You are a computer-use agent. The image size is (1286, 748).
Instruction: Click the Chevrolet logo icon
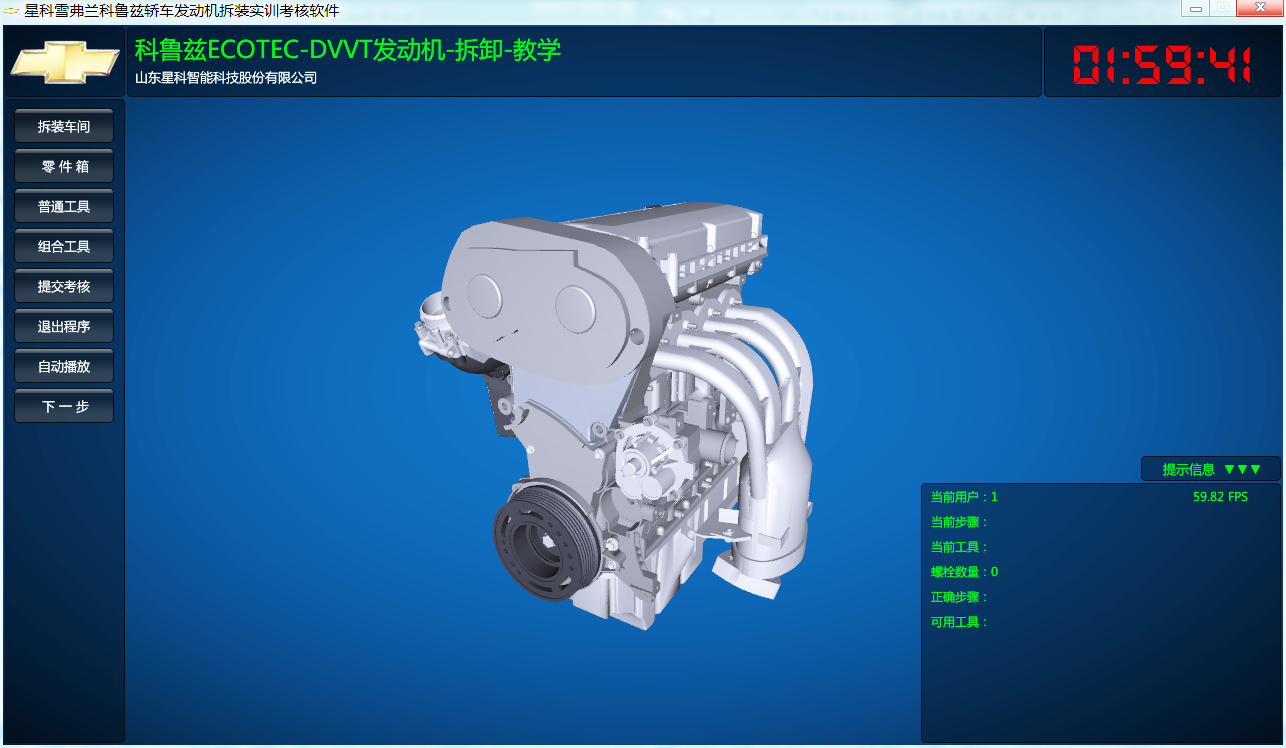point(64,62)
